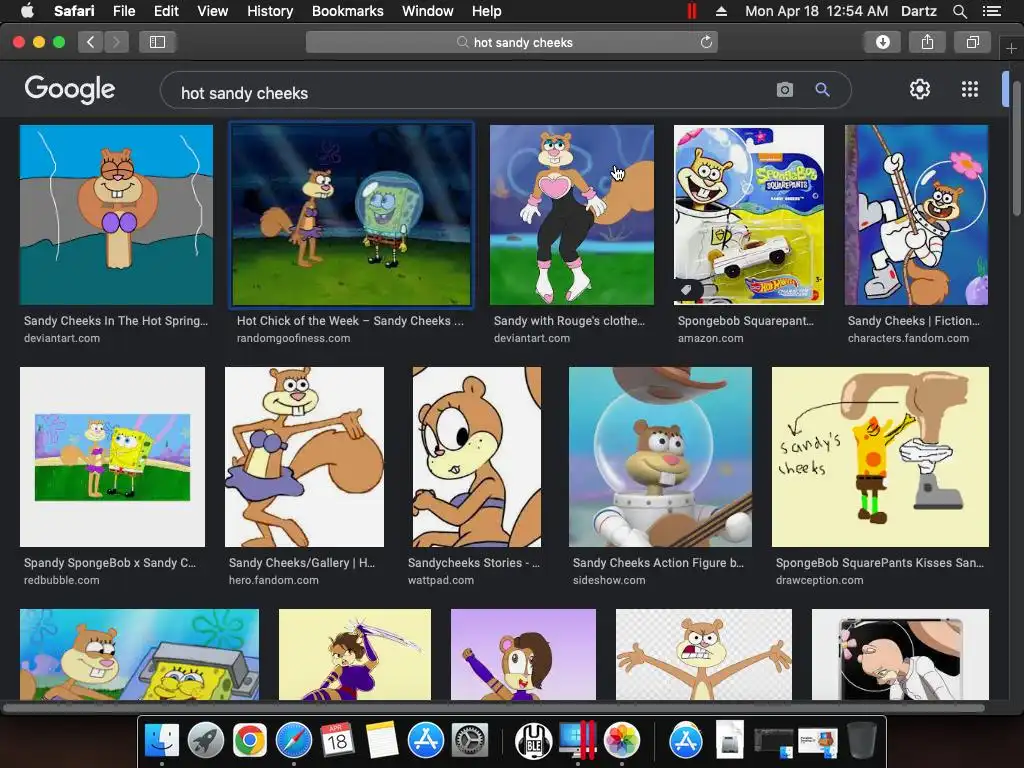Open the Share button in Safari toolbar
The image size is (1024, 768).
tap(927, 42)
